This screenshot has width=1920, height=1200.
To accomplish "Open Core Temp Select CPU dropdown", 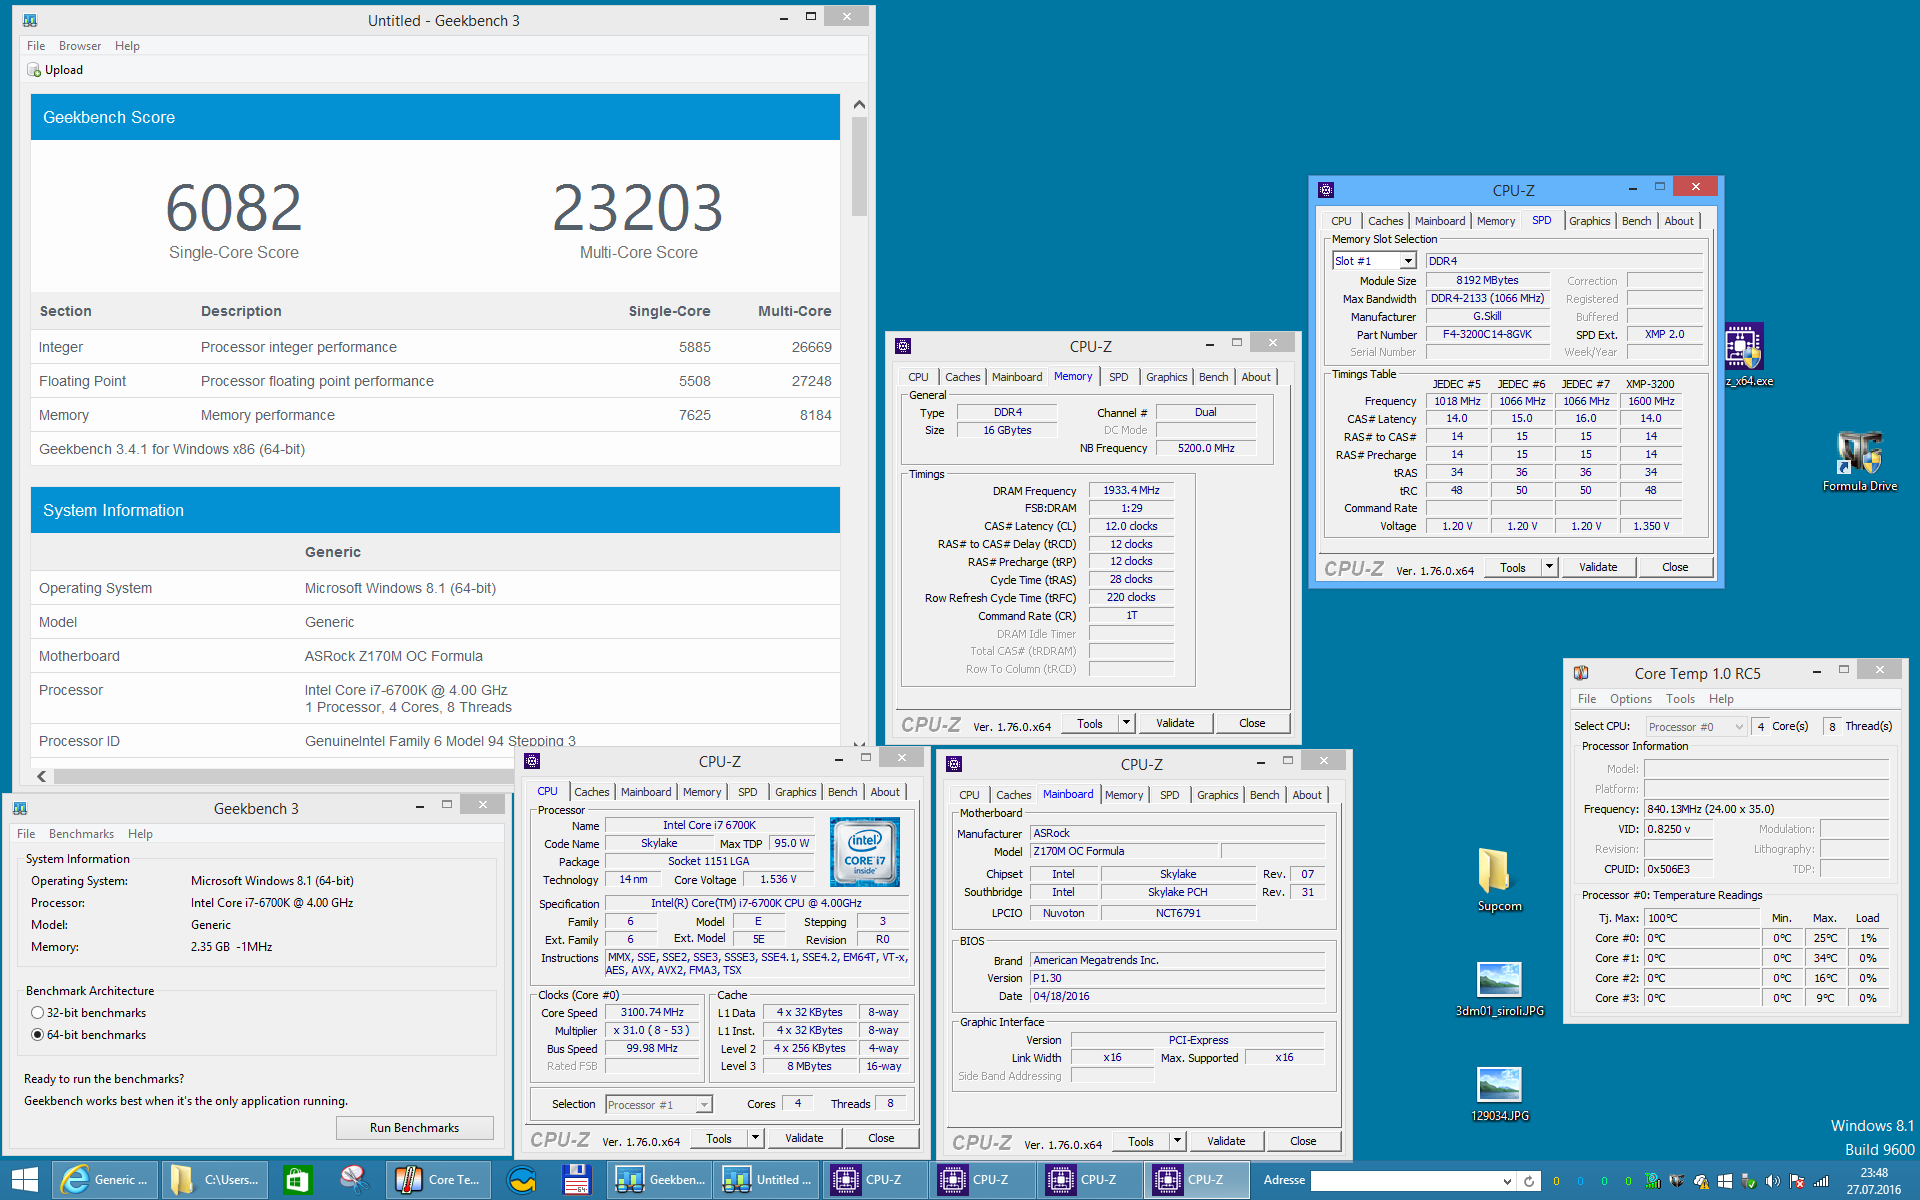I will [1695, 726].
